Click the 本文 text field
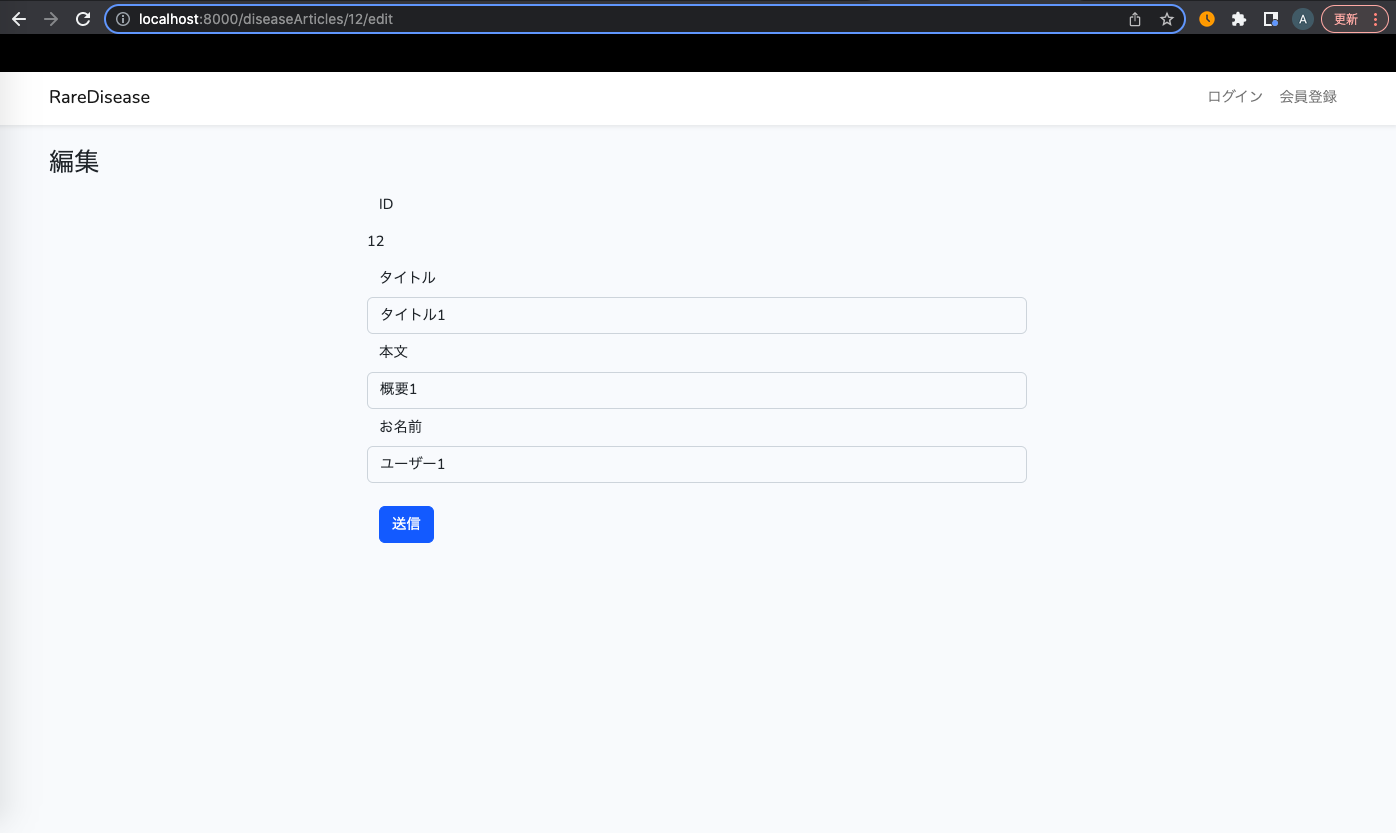Screen dimensions: 1396x833 coord(696,390)
